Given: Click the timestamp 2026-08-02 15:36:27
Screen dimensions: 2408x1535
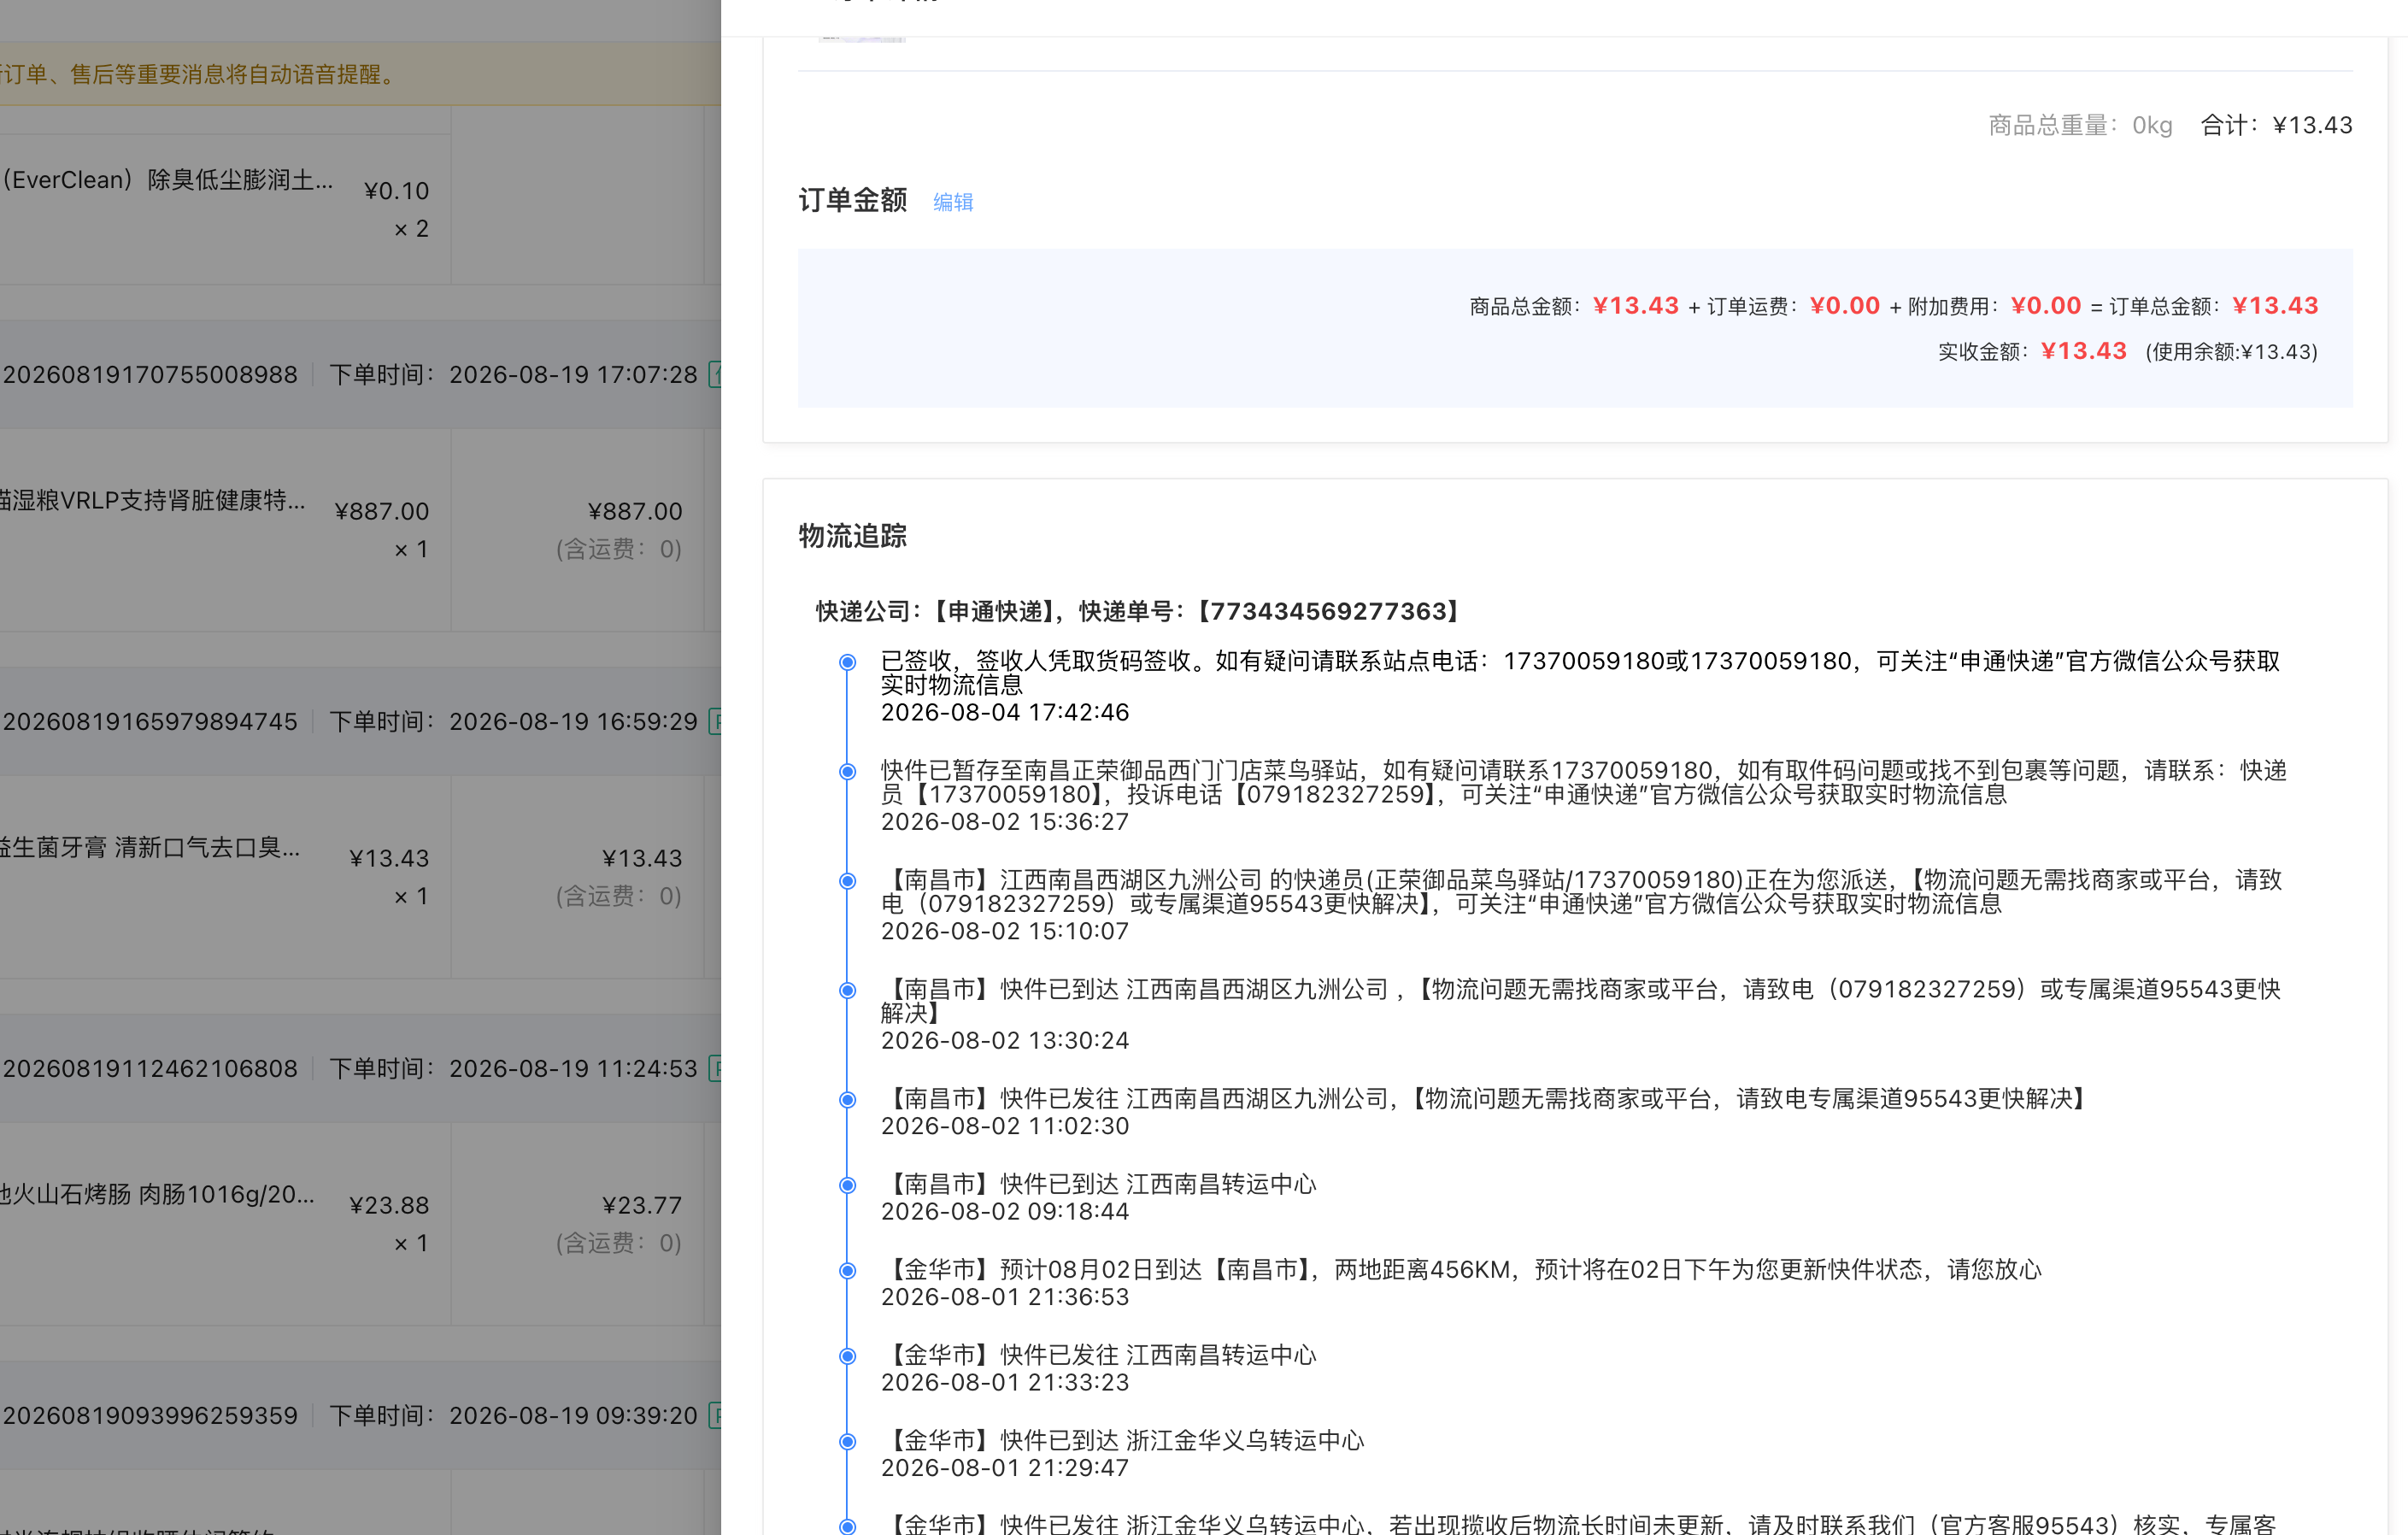Looking at the screenshot, I should (1004, 821).
